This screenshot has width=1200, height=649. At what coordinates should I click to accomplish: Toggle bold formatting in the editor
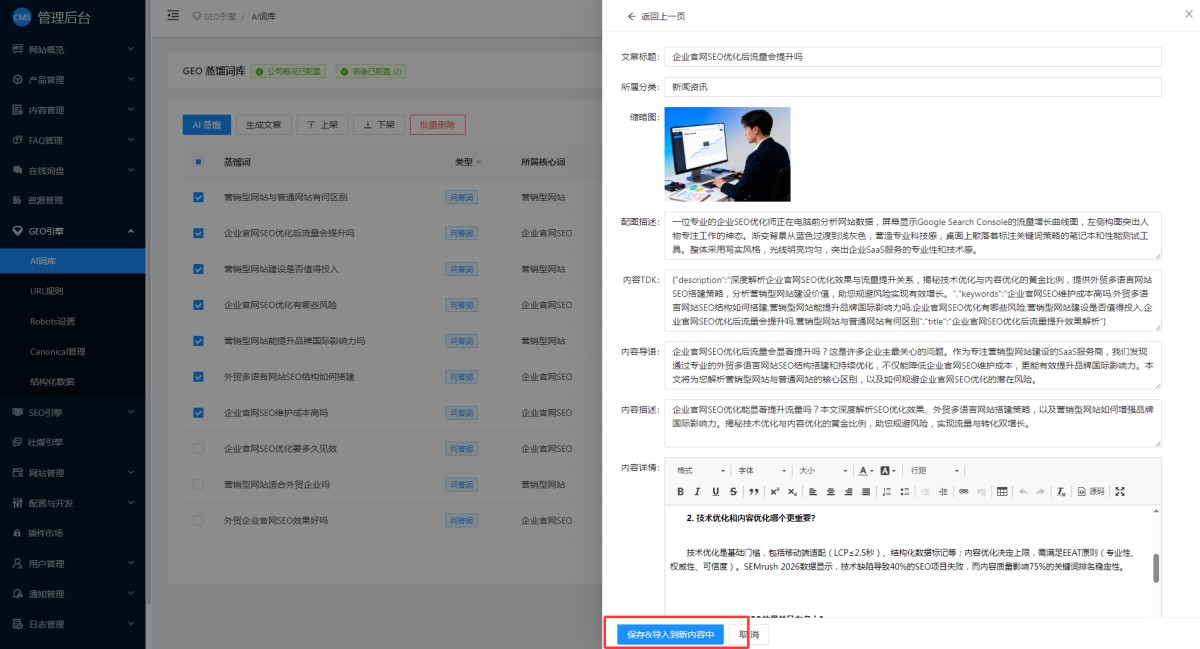coord(681,492)
